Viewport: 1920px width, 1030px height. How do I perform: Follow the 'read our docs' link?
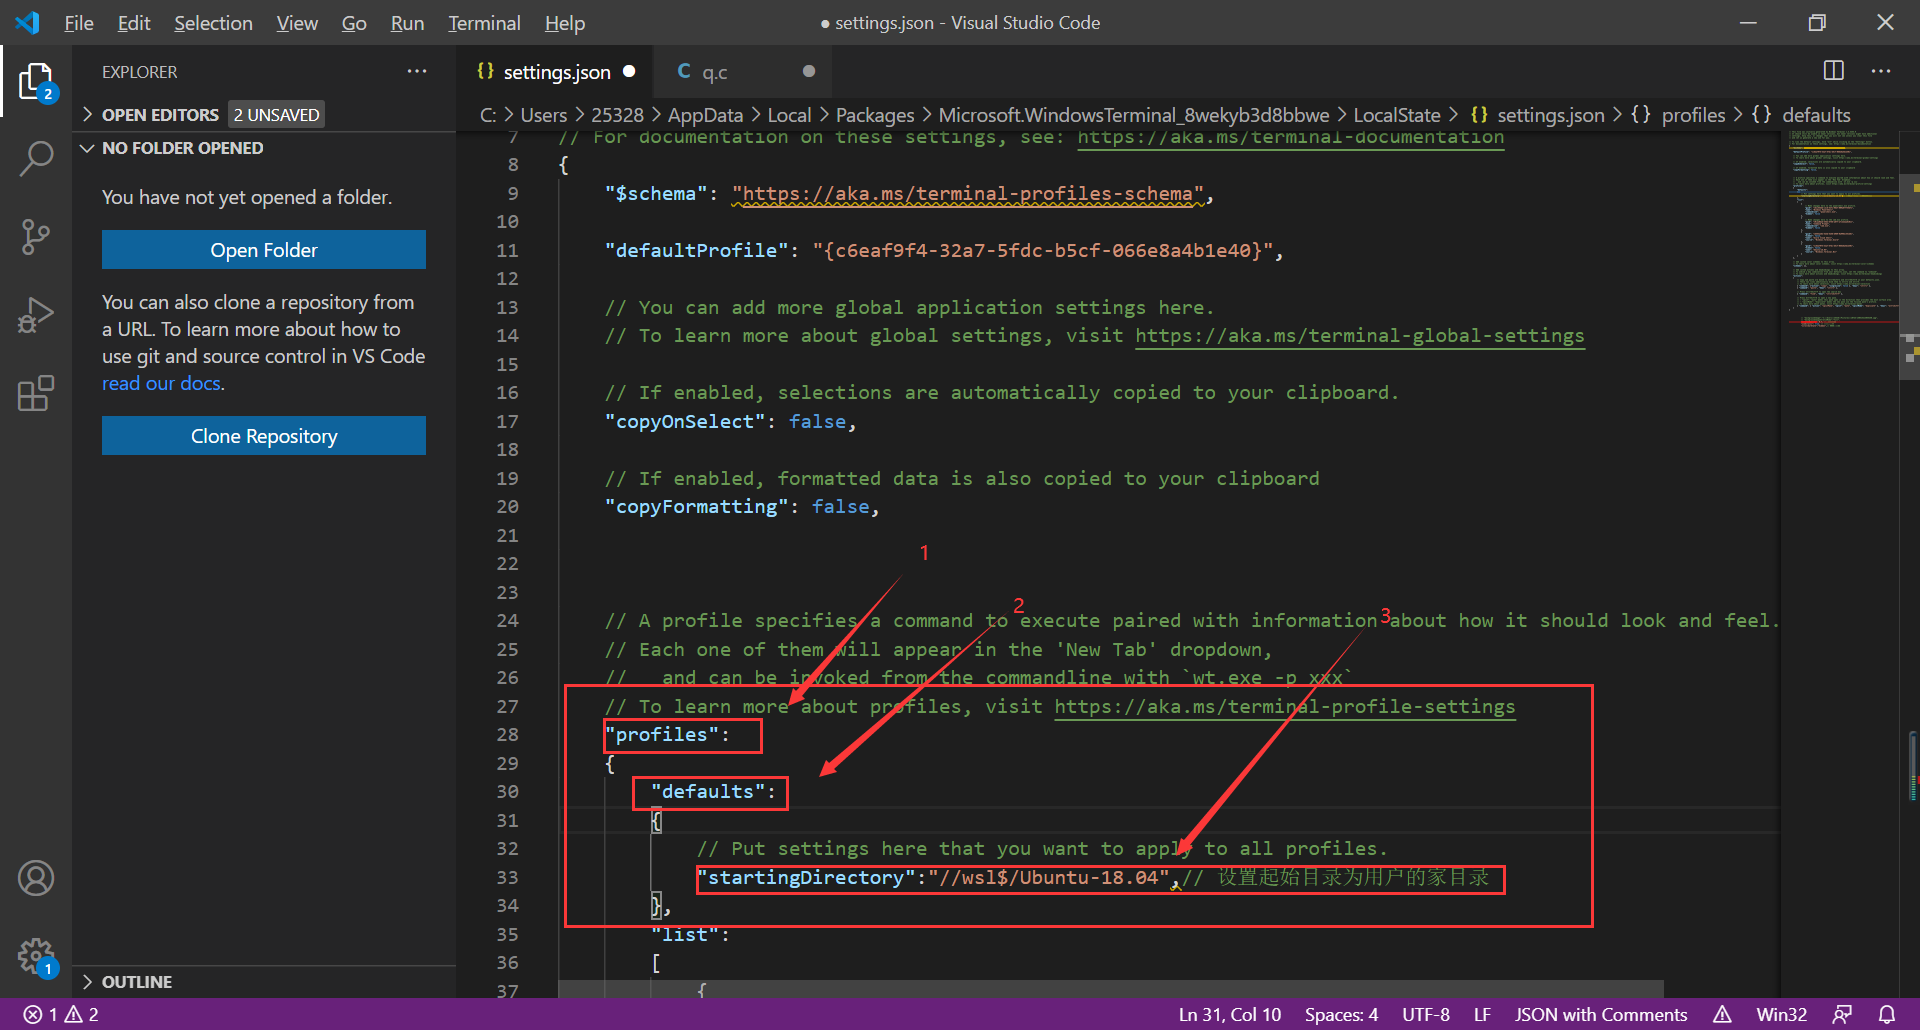click(x=161, y=383)
